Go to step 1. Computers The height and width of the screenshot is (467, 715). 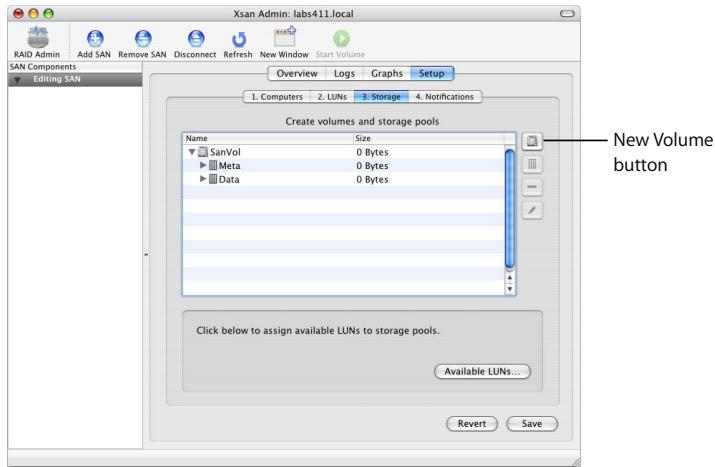pyautogui.click(x=277, y=97)
